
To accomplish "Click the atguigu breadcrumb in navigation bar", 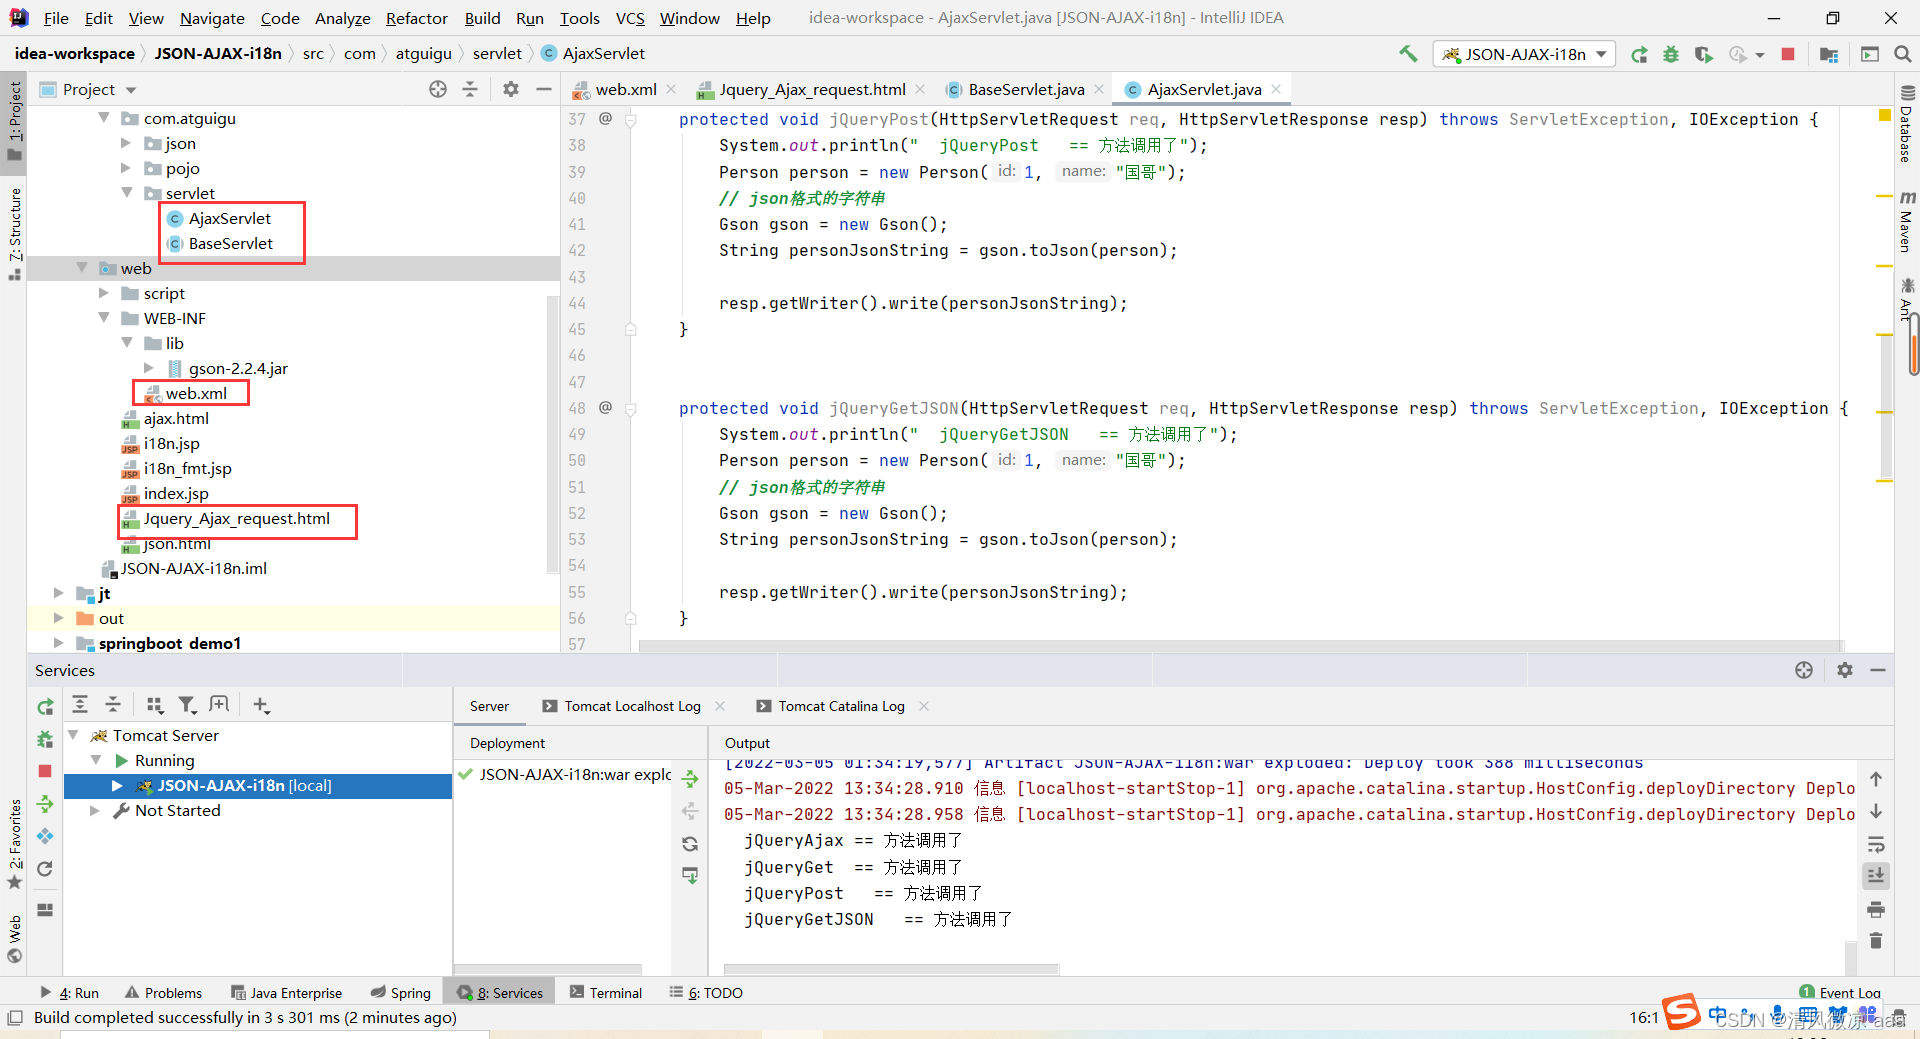I will (423, 54).
